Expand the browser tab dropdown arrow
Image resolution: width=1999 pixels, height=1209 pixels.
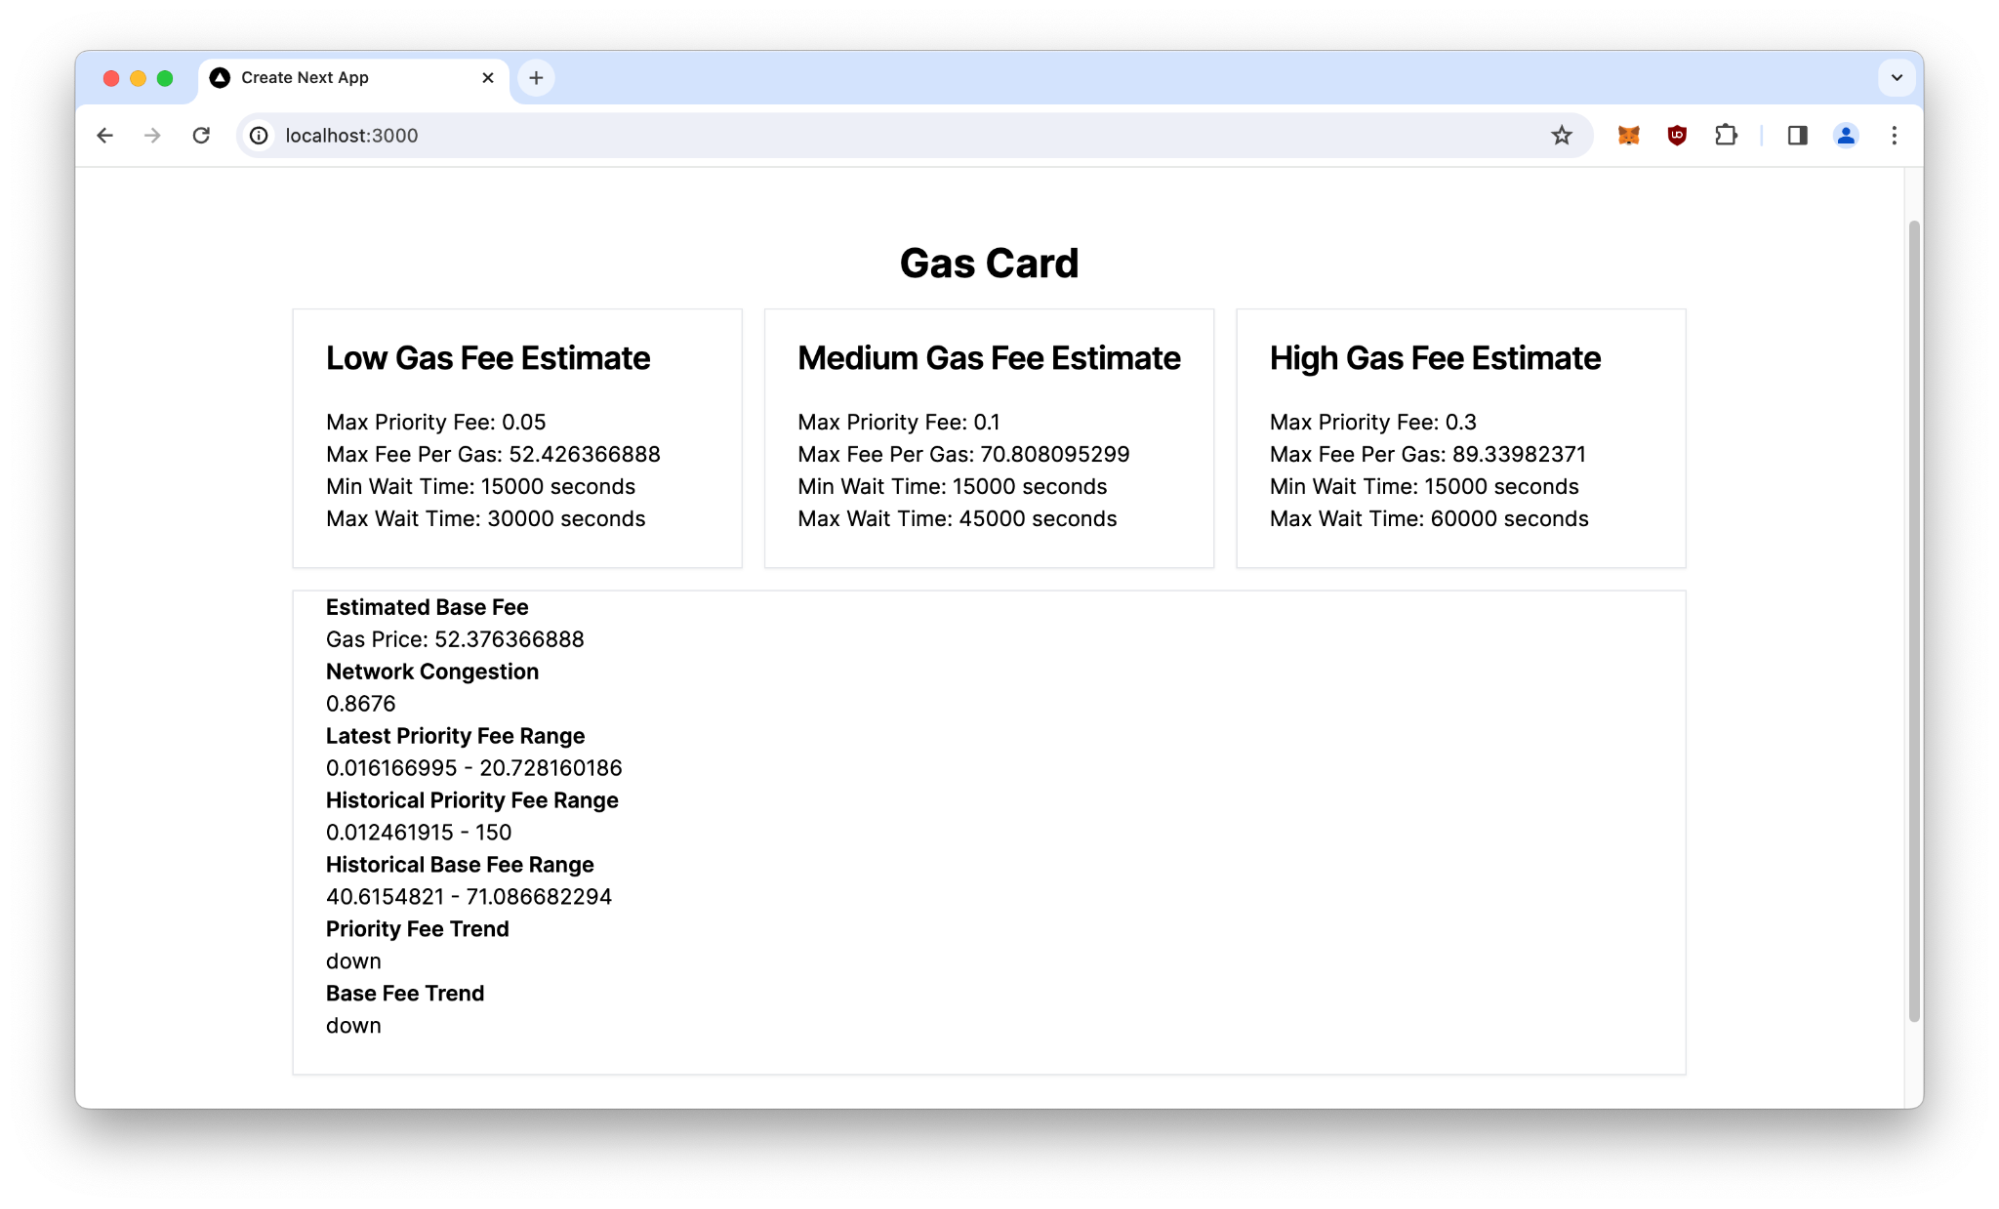pos(1896,76)
